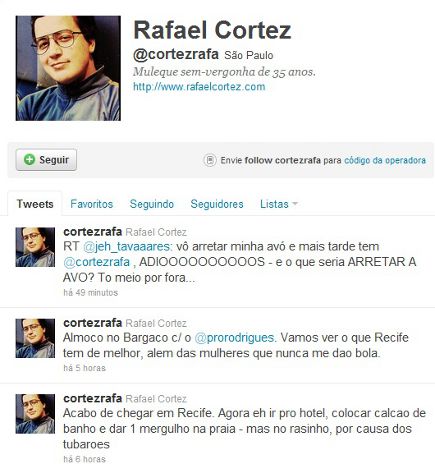435x464 pixels.
Task: Switch to the Tweets tab
Action: click(x=35, y=204)
